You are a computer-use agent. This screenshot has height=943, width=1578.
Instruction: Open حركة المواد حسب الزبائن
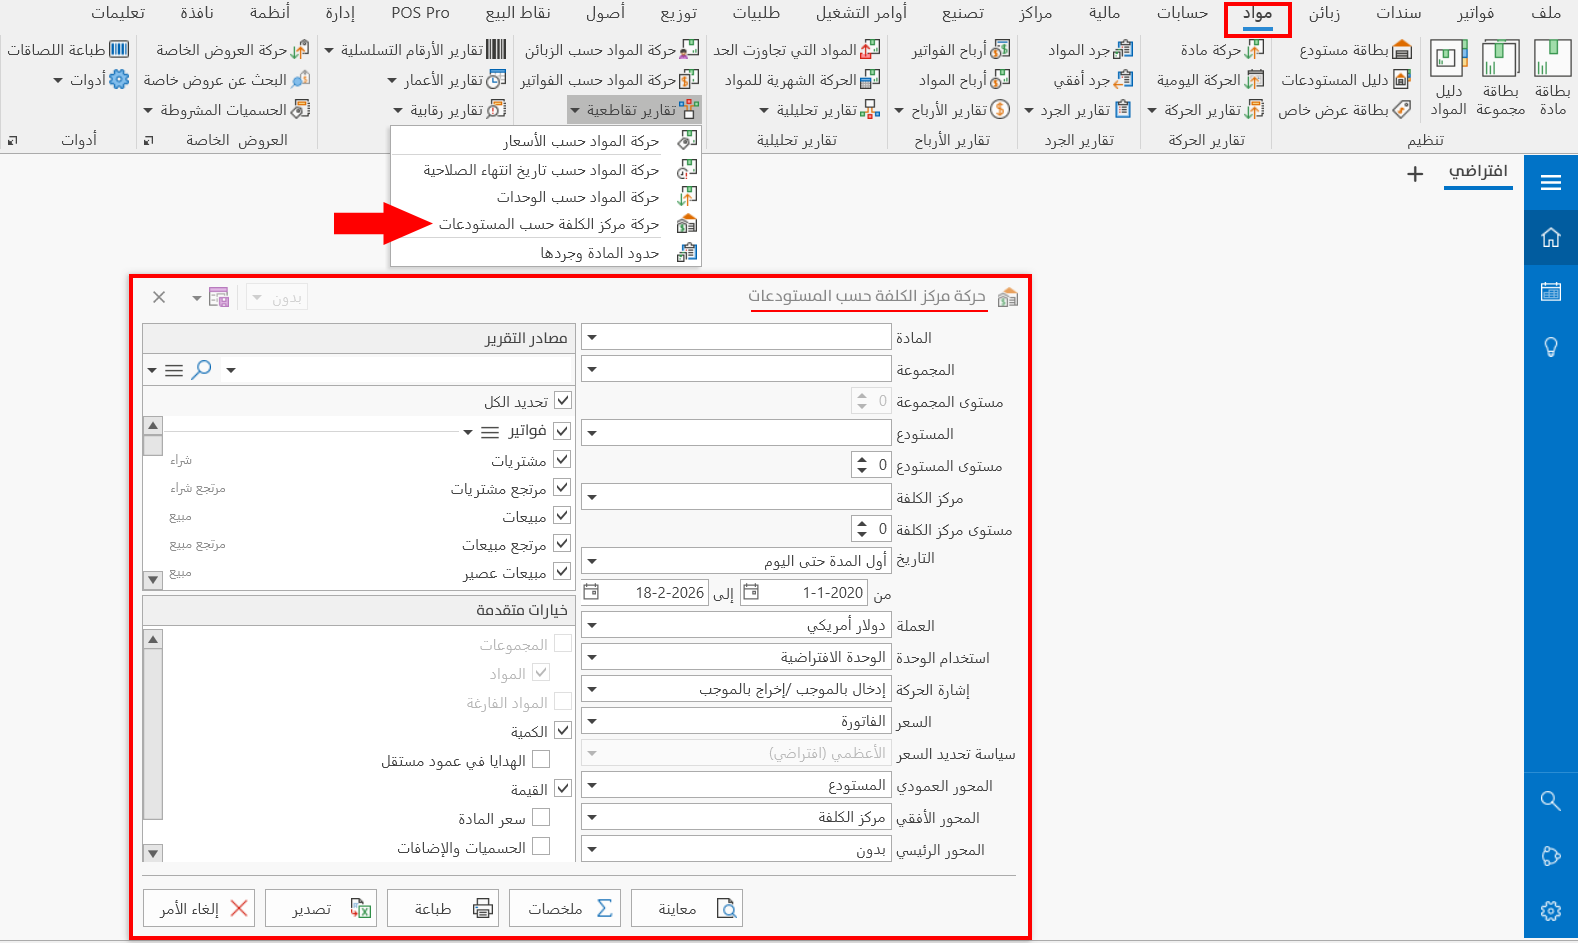612,50
